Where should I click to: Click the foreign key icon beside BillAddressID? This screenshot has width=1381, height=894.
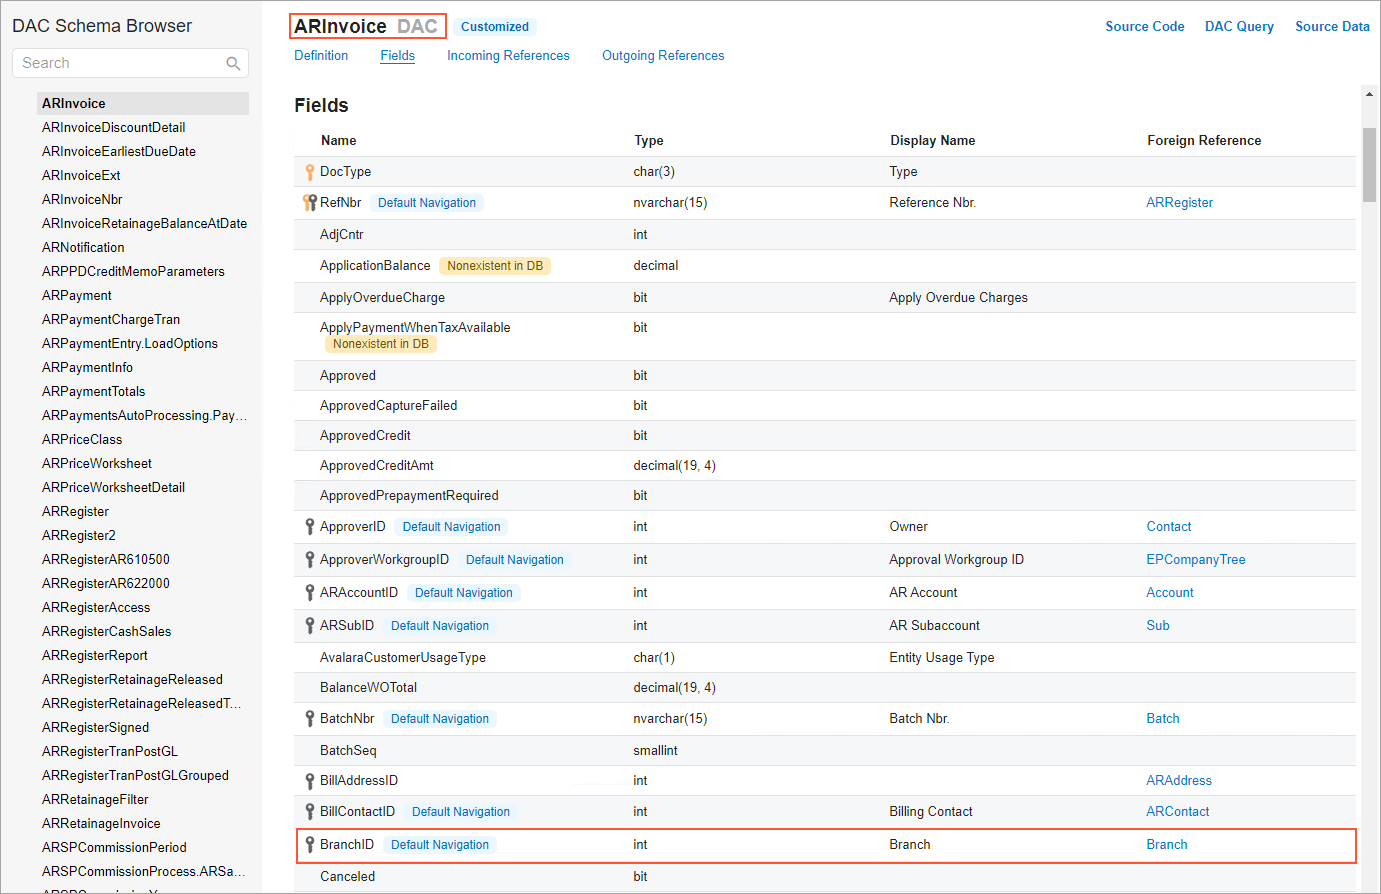pos(310,781)
